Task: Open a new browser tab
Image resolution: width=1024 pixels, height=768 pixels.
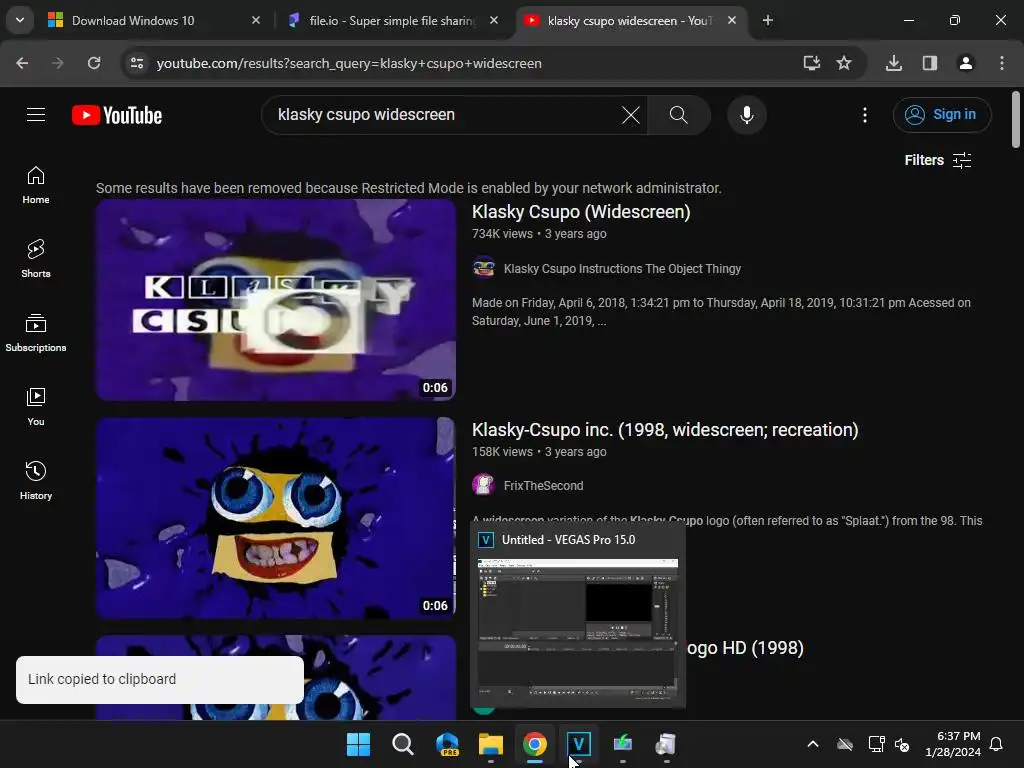Action: (768, 20)
